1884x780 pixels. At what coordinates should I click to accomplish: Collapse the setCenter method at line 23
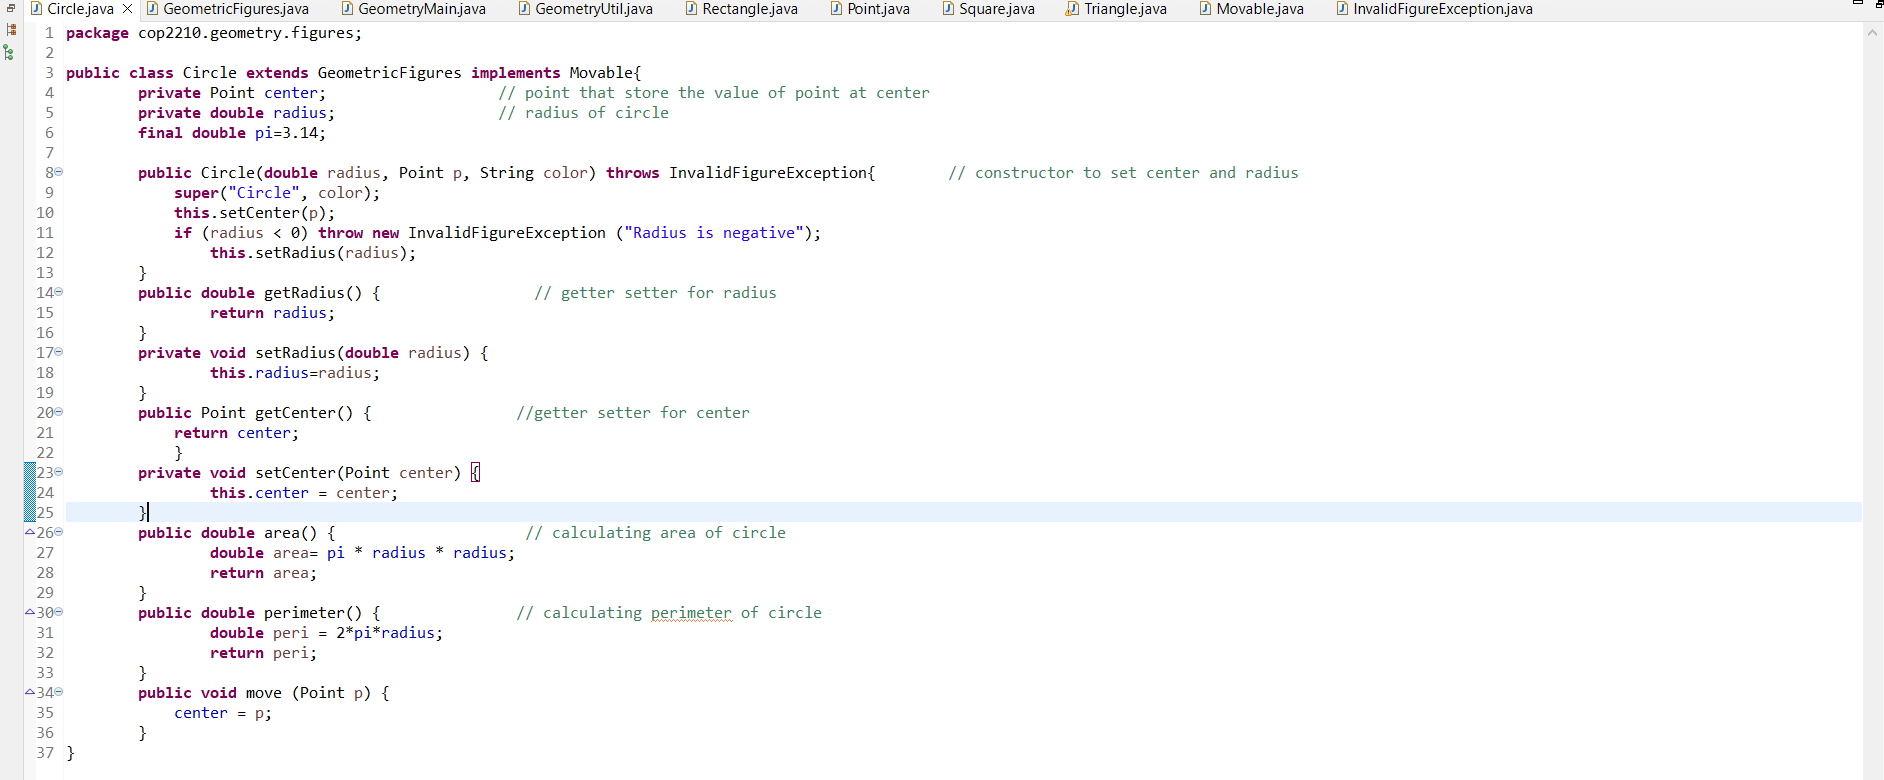coord(59,472)
